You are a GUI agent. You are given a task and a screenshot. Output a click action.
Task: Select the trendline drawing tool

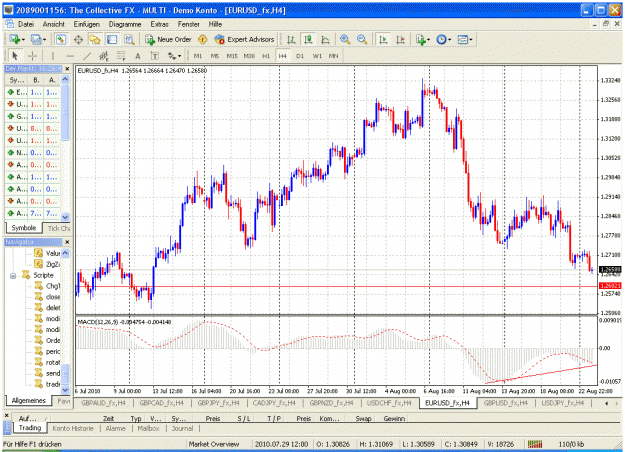87,56
